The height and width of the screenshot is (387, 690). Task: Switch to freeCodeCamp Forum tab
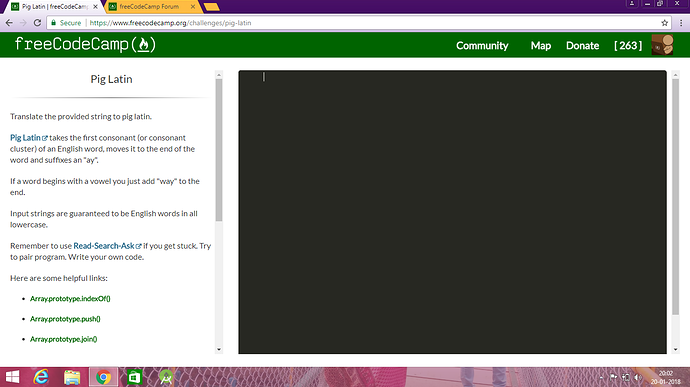pos(150,7)
